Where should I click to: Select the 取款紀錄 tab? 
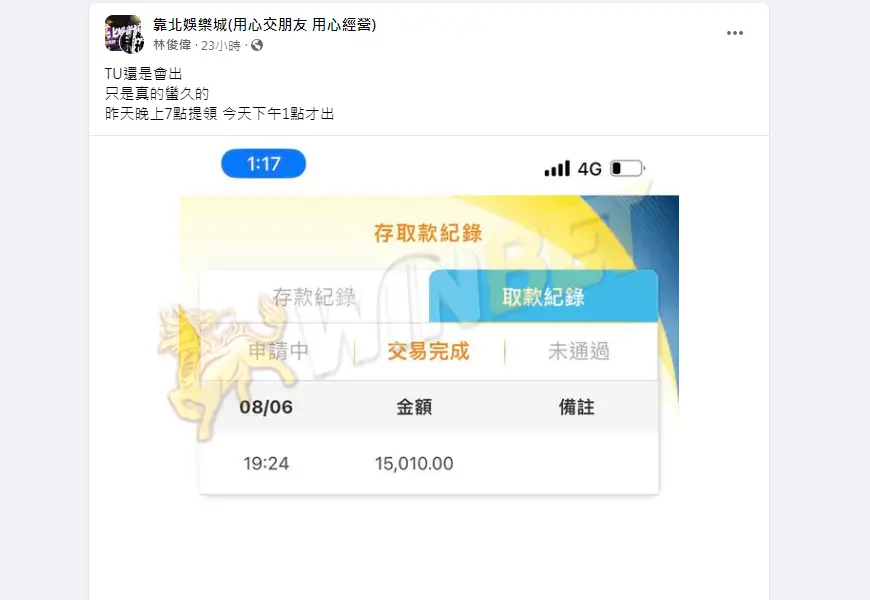(543, 297)
